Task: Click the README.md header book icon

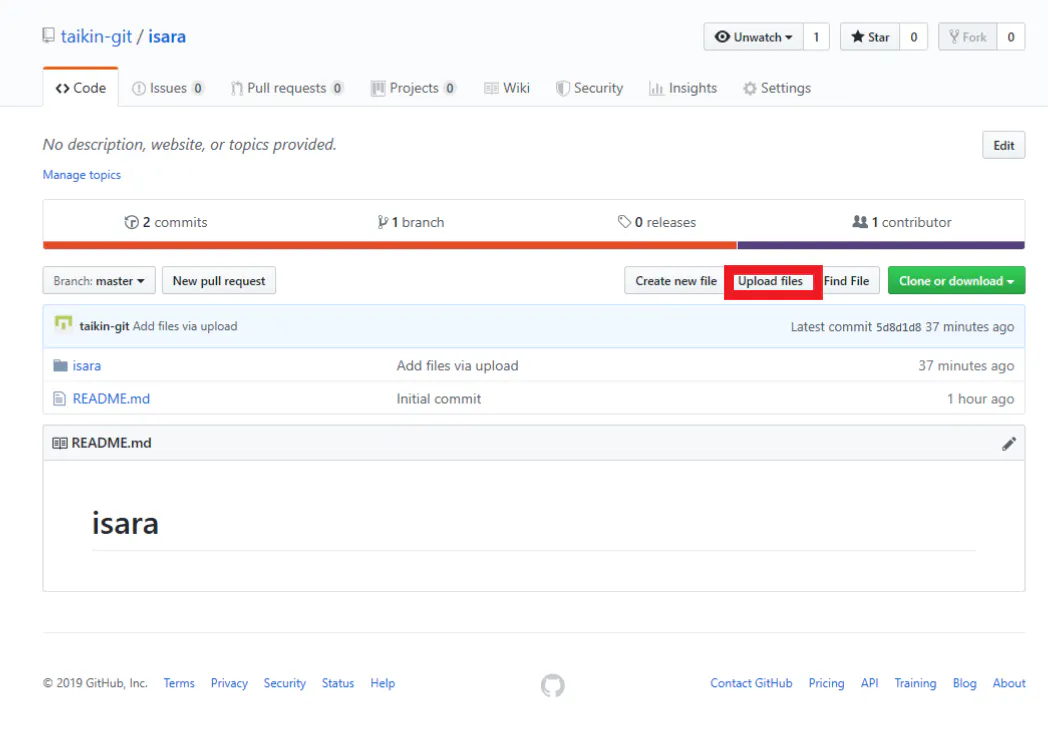Action: tap(59, 443)
